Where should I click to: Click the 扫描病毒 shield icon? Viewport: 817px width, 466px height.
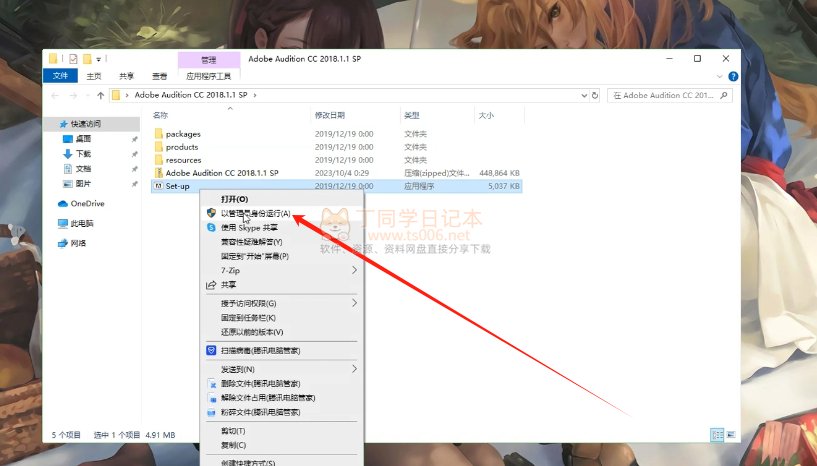point(211,350)
